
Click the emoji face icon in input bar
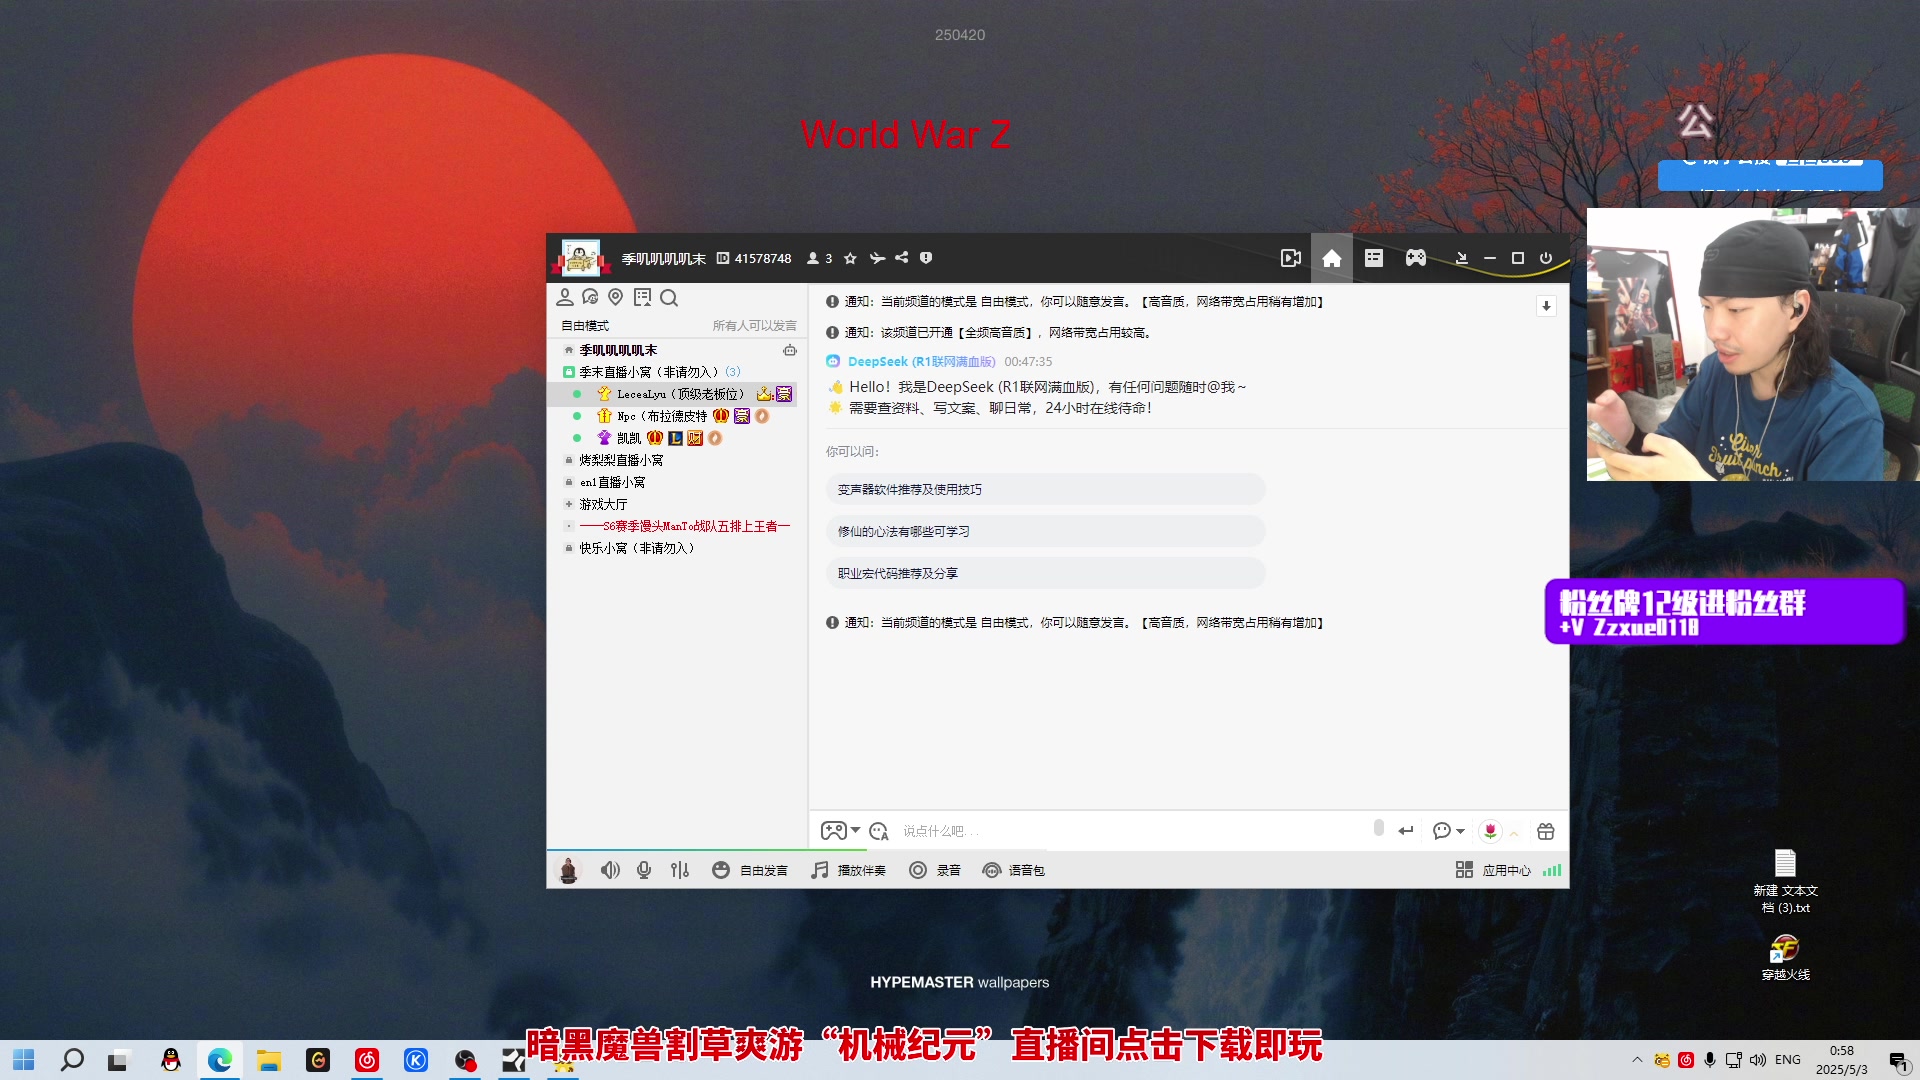click(879, 831)
